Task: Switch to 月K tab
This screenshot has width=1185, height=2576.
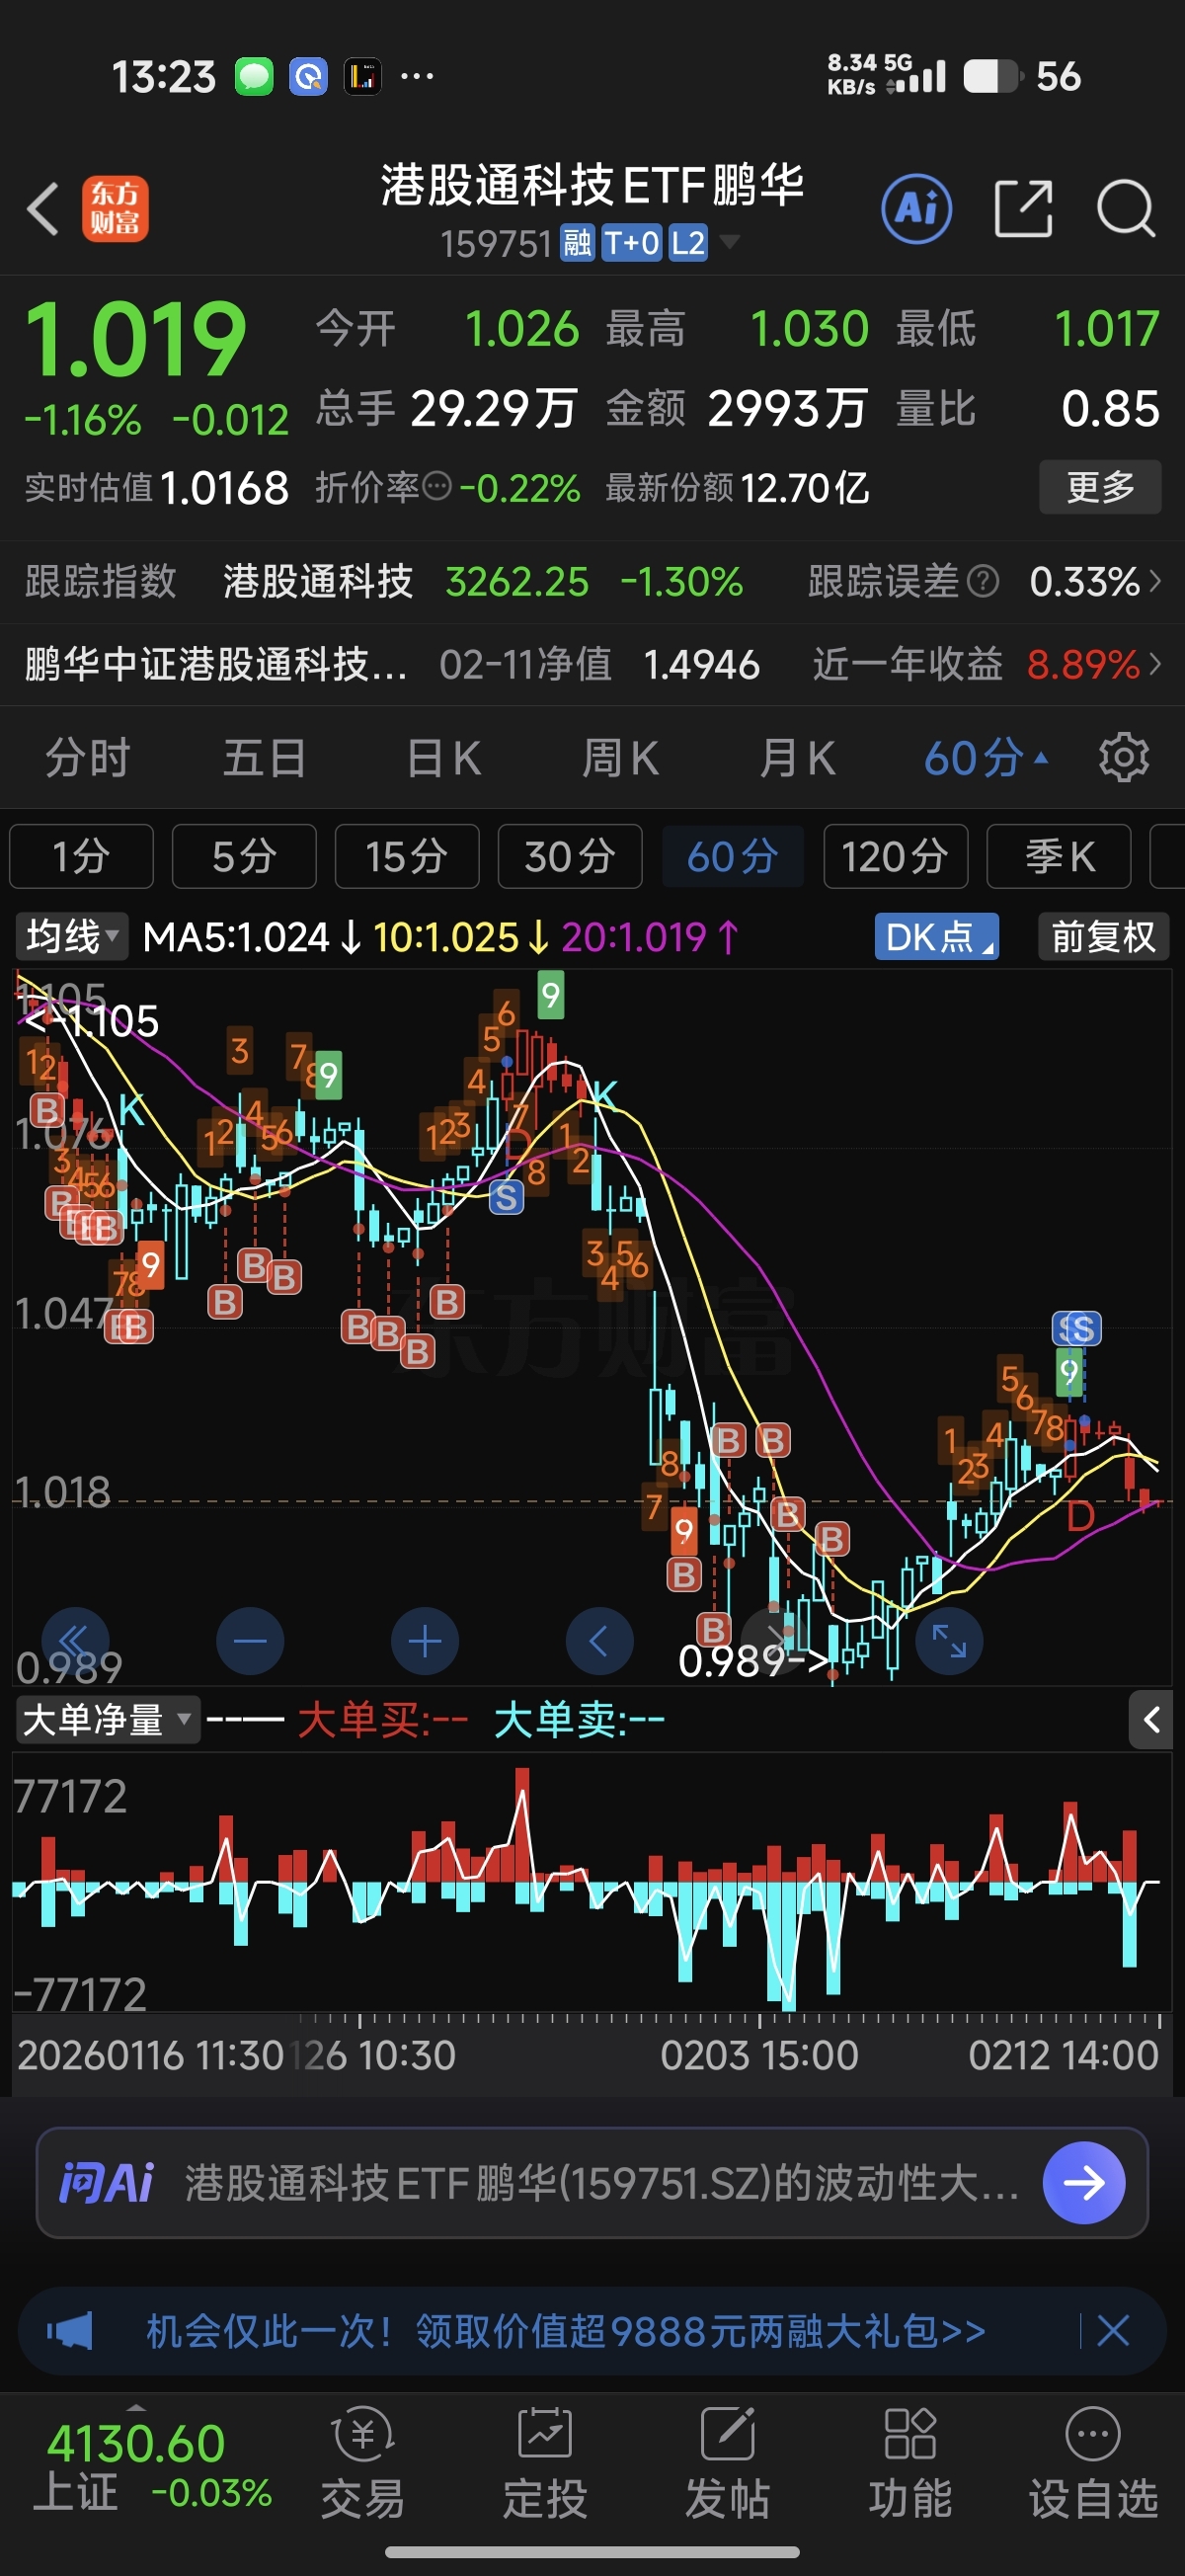Action: click(797, 758)
